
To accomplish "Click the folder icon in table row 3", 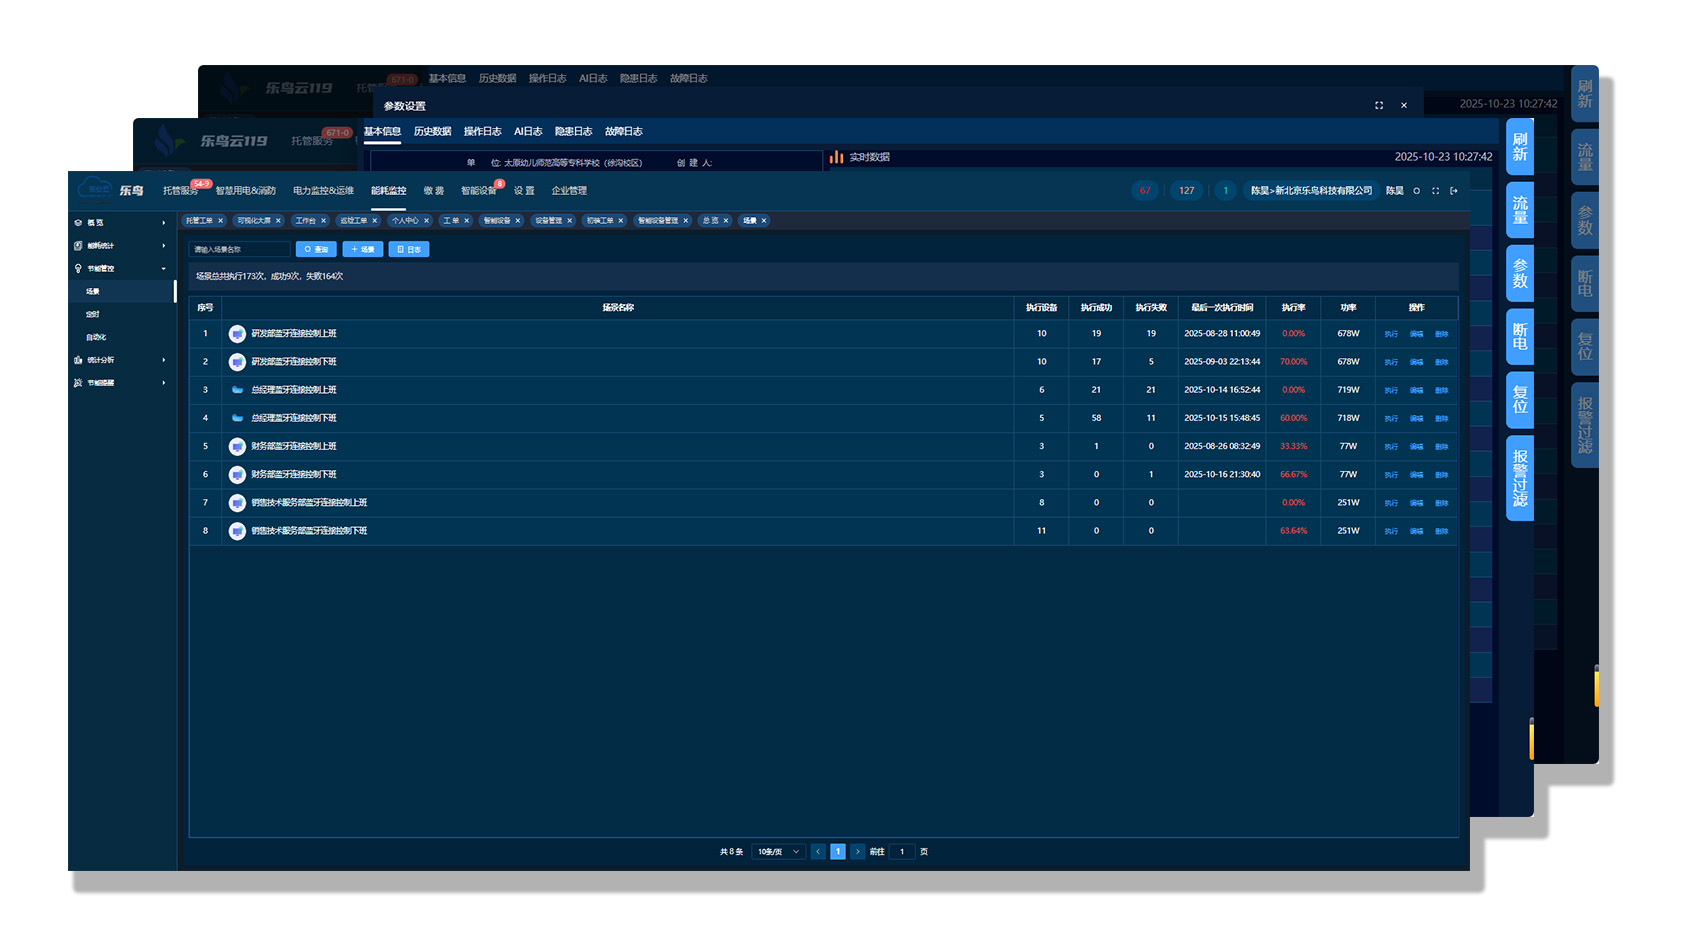I will click(237, 390).
